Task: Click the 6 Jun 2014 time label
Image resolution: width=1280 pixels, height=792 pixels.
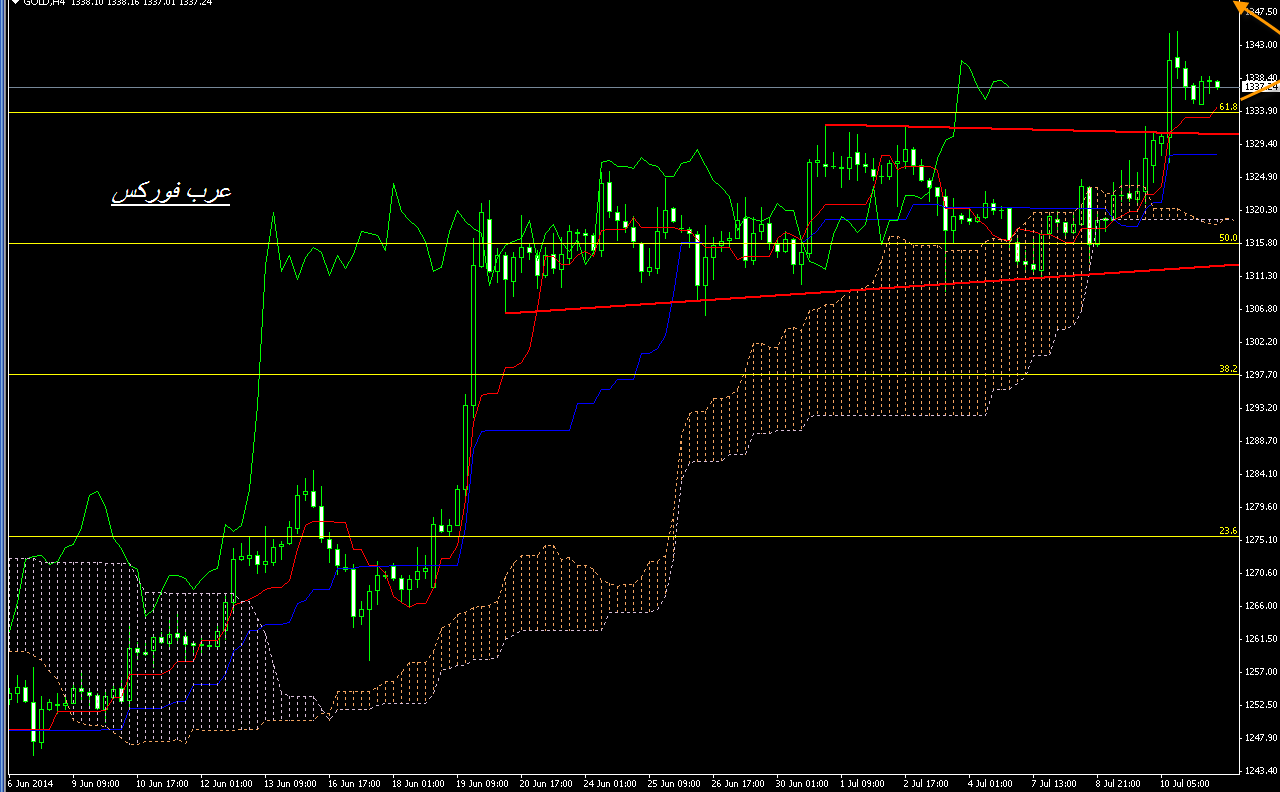Action: 31,784
